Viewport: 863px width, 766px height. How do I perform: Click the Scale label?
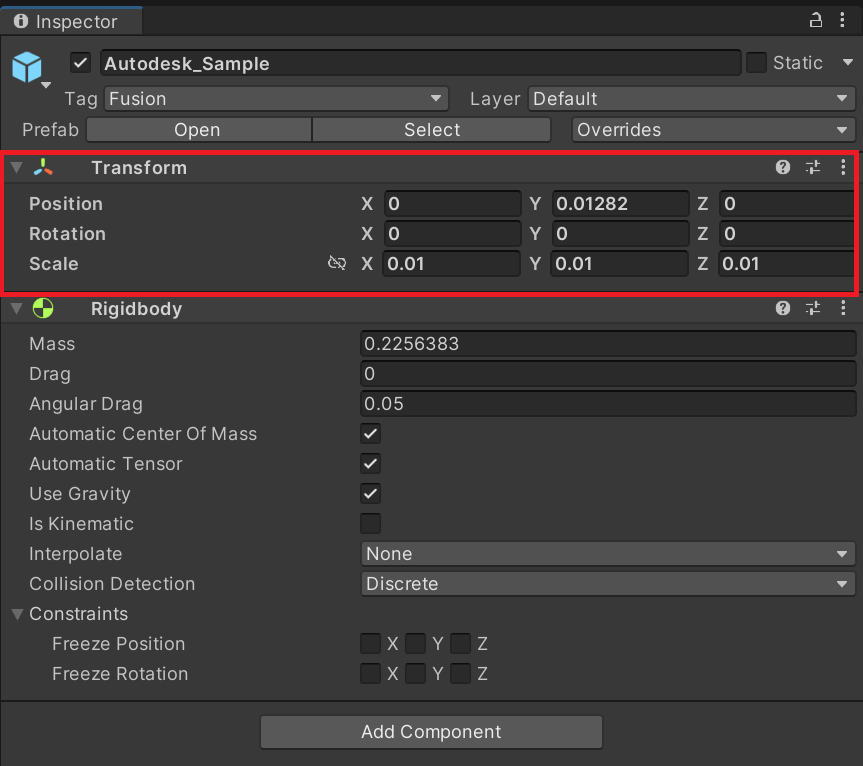(x=53, y=264)
